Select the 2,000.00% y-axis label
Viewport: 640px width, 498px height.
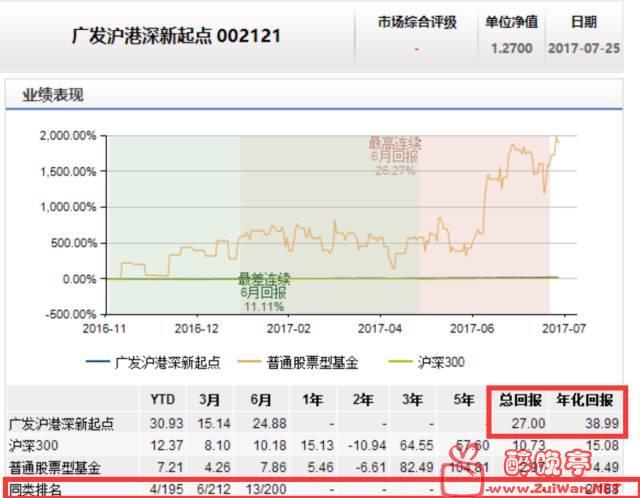(x=68, y=136)
